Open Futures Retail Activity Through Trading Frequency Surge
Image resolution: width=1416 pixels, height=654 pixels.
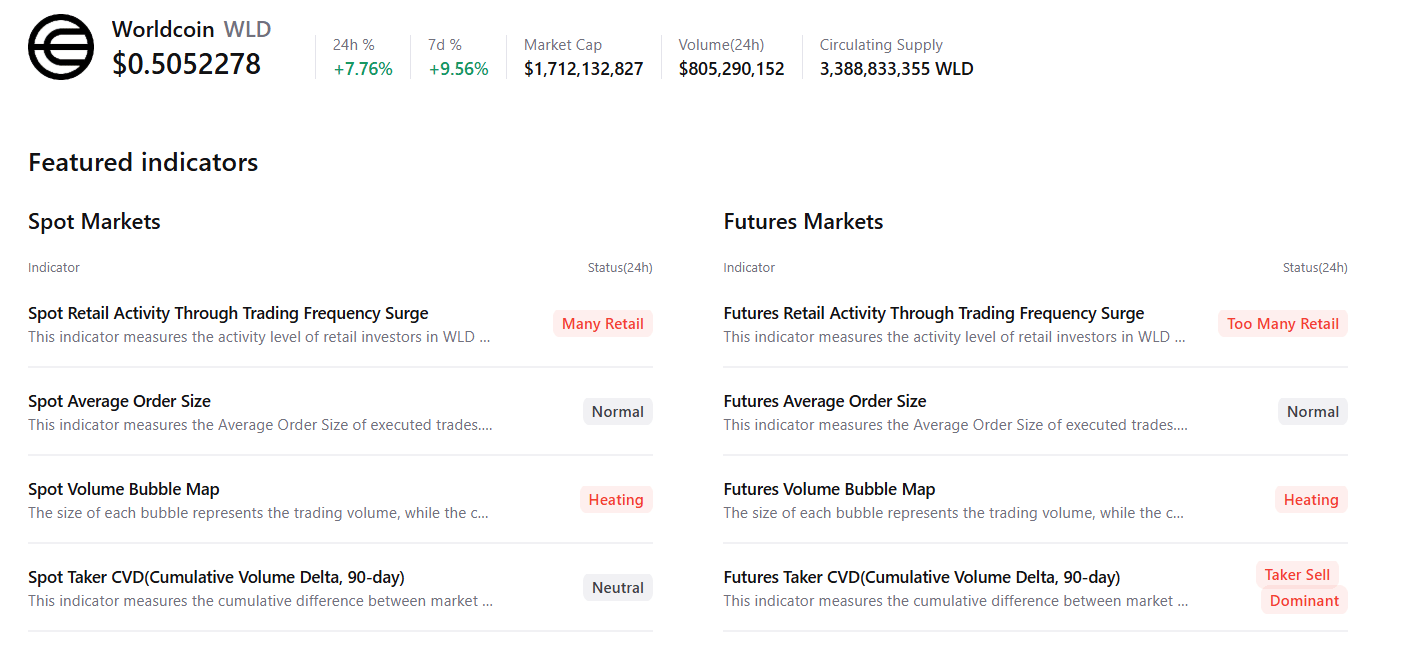(x=934, y=313)
